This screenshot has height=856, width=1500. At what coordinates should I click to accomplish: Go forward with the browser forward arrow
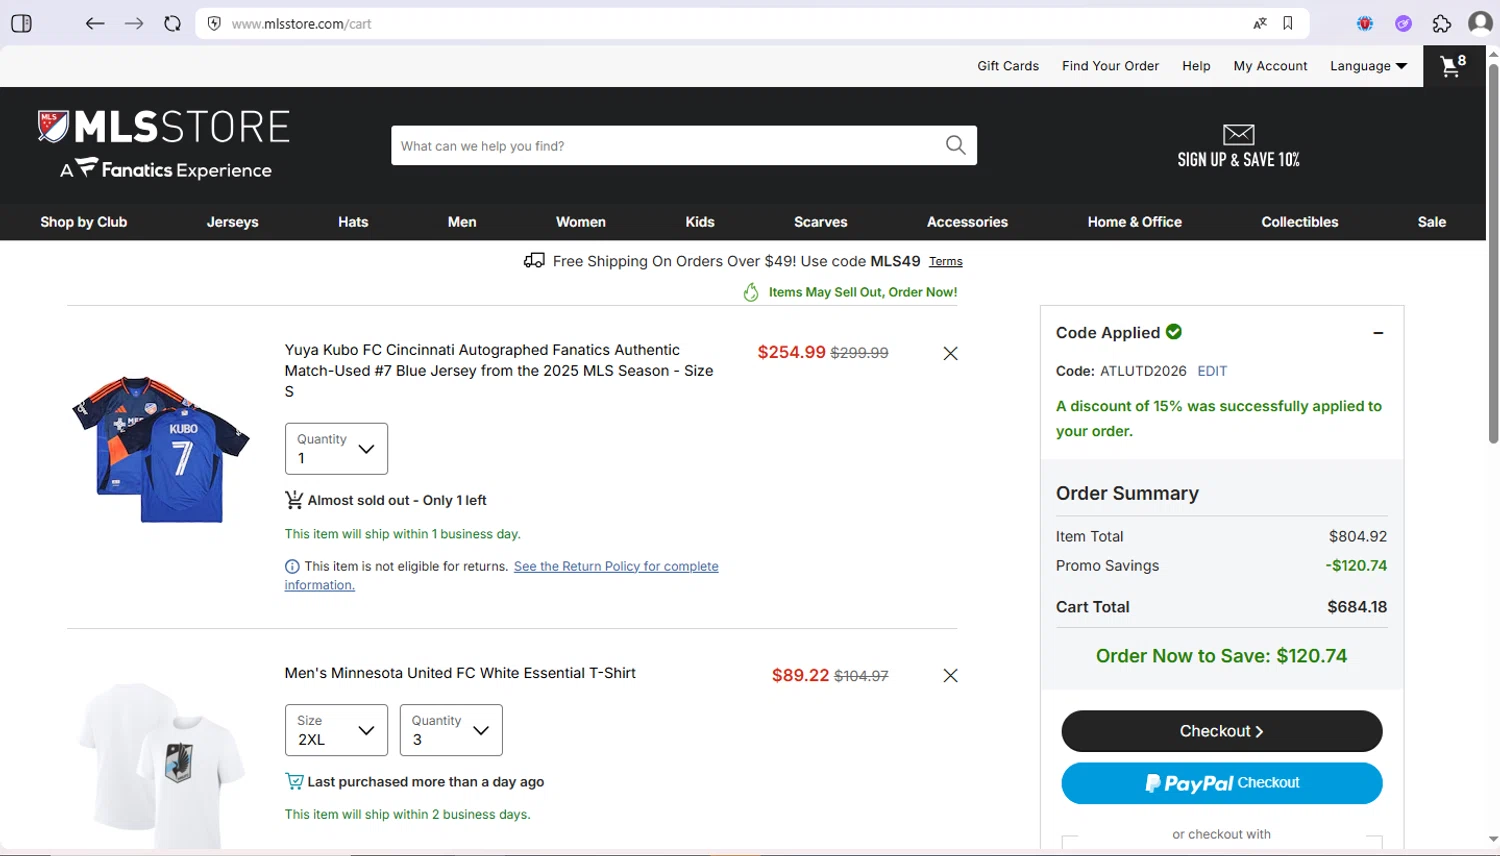pos(134,23)
